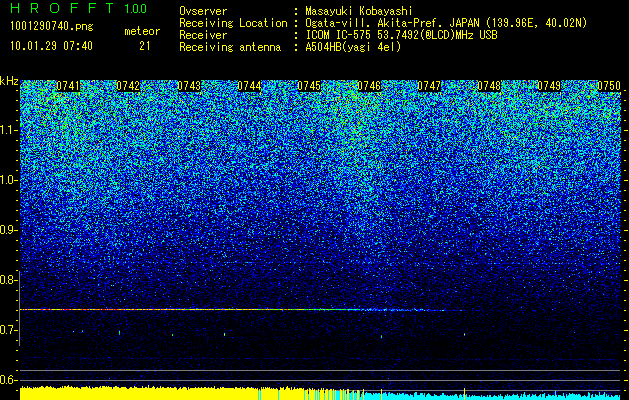This screenshot has width=629, height=400.
Task: Click the 0748 time marker
Action: (x=489, y=86)
